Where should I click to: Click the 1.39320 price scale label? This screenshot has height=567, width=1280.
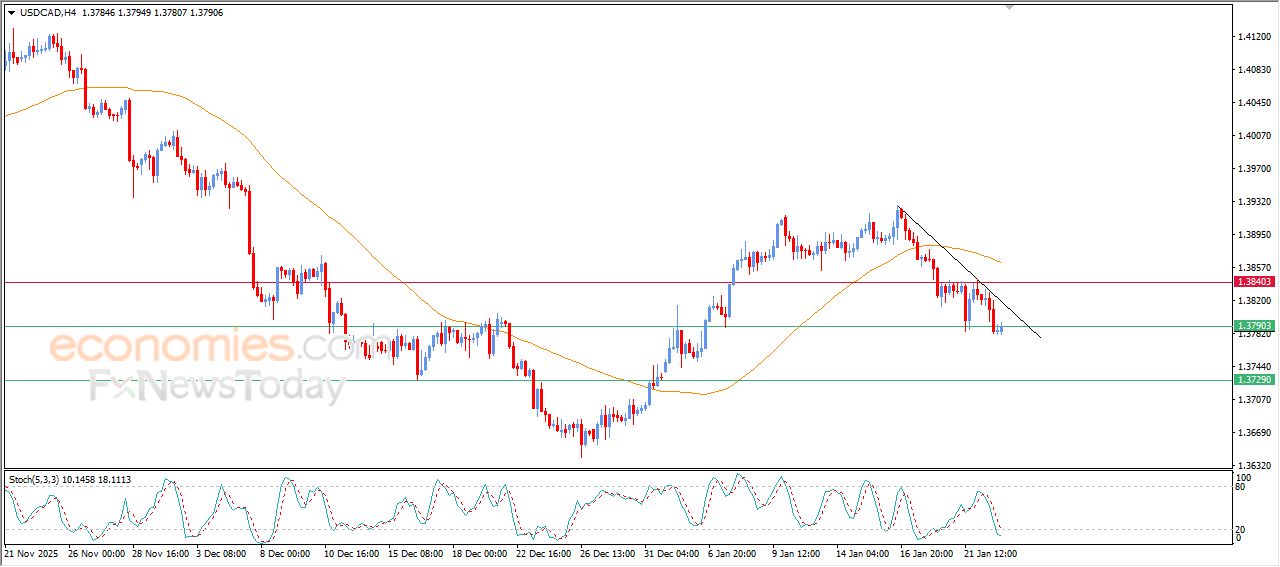click(x=1254, y=202)
